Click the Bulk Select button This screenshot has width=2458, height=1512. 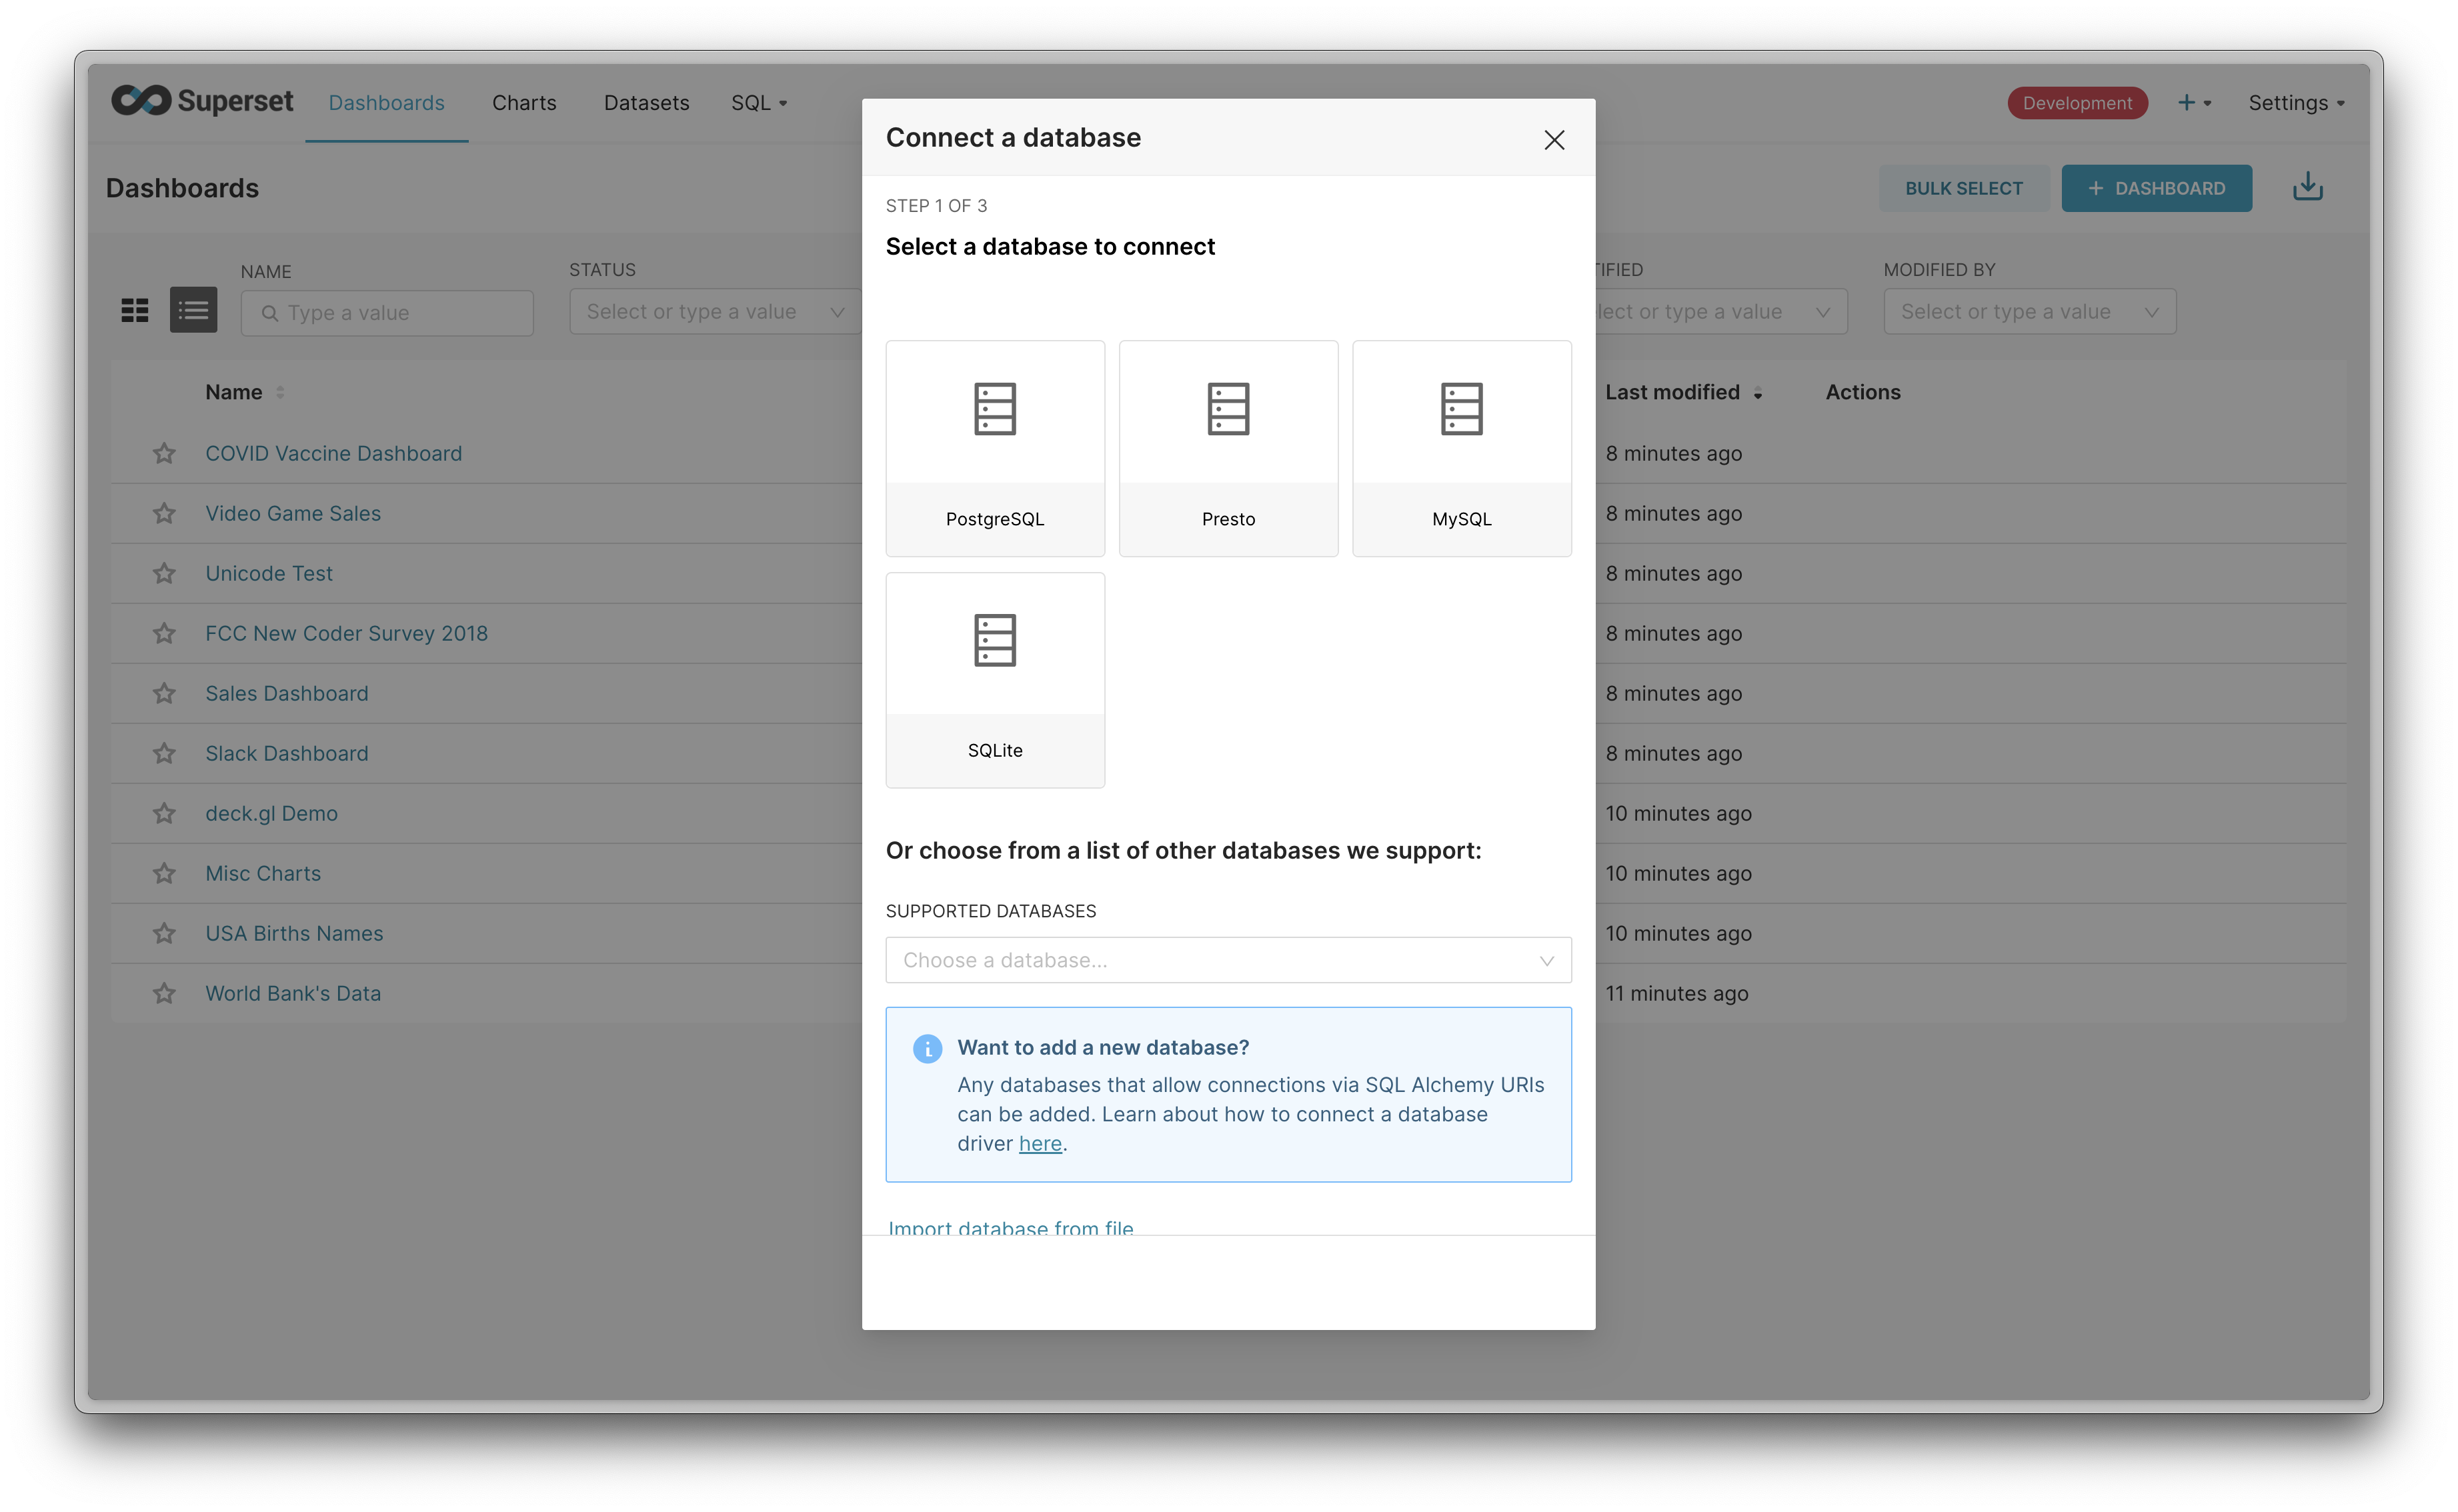pyautogui.click(x=1962, y=188)
